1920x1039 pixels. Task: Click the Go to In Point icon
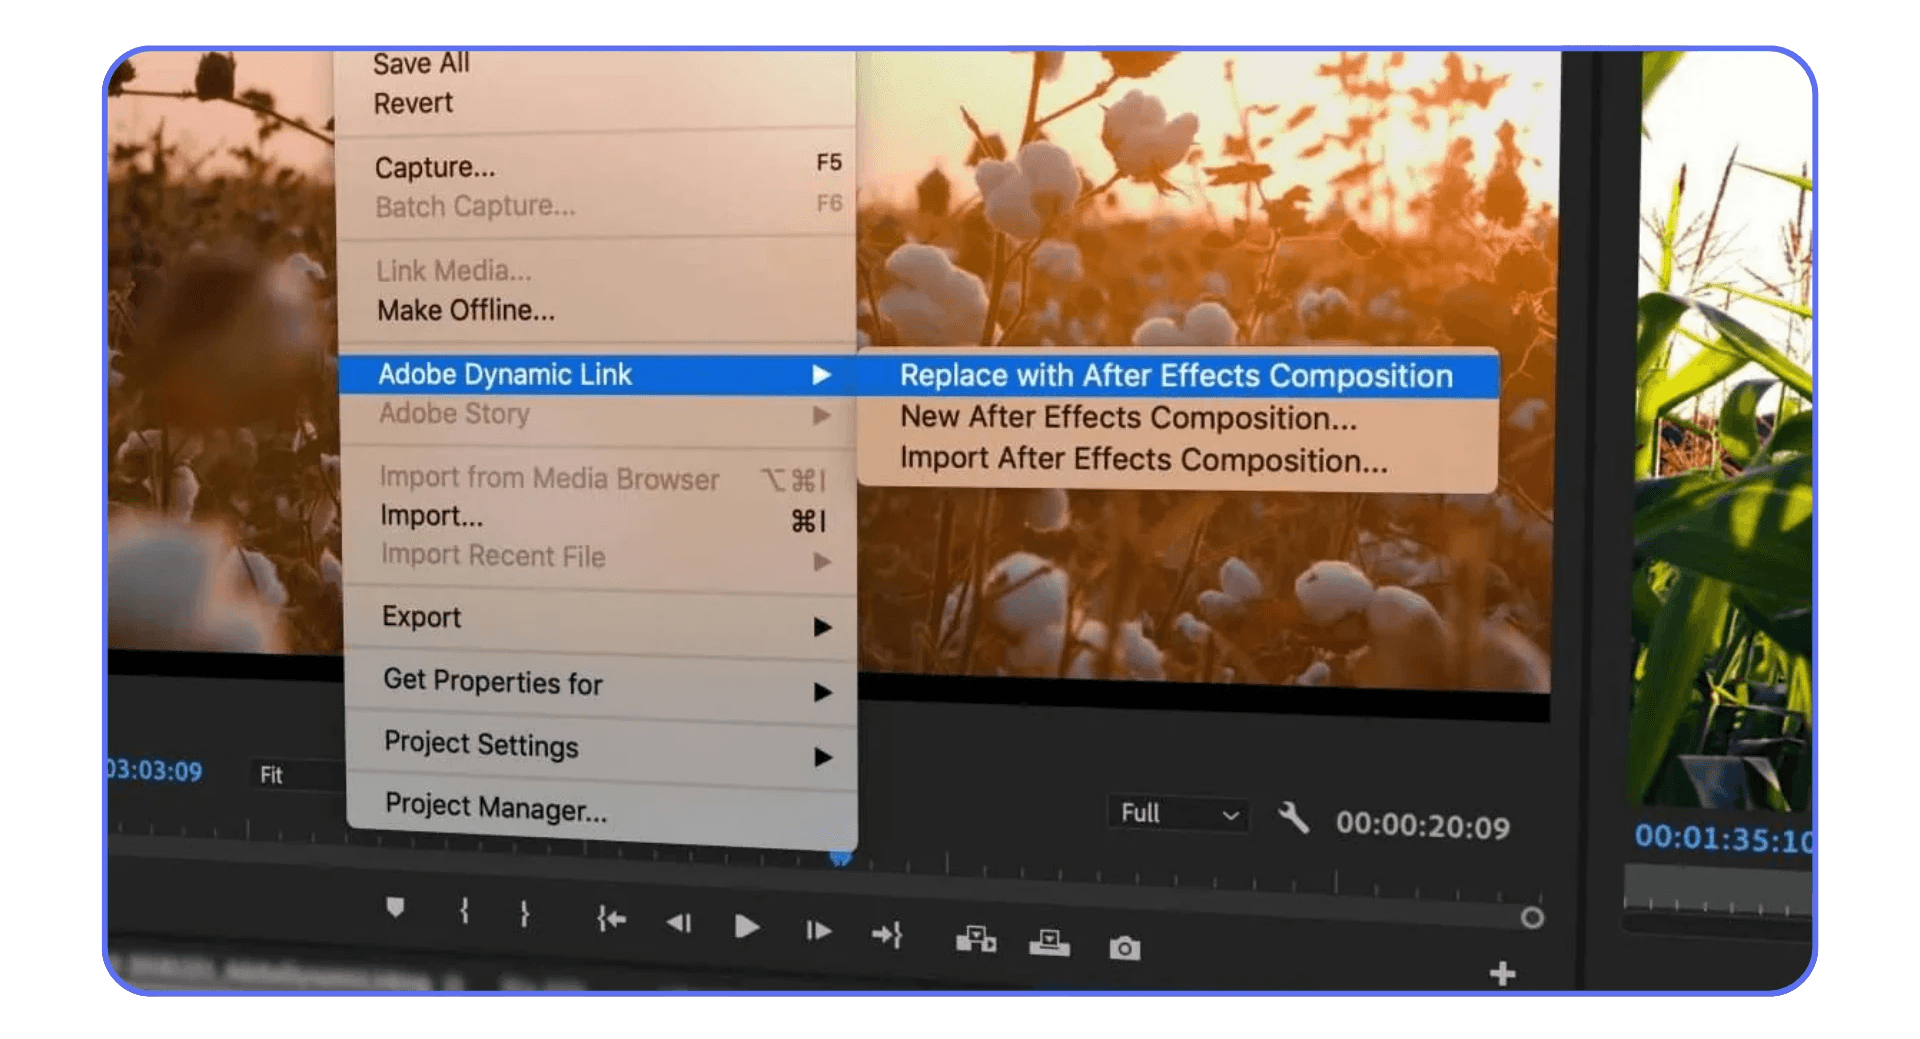coord(612,920)
